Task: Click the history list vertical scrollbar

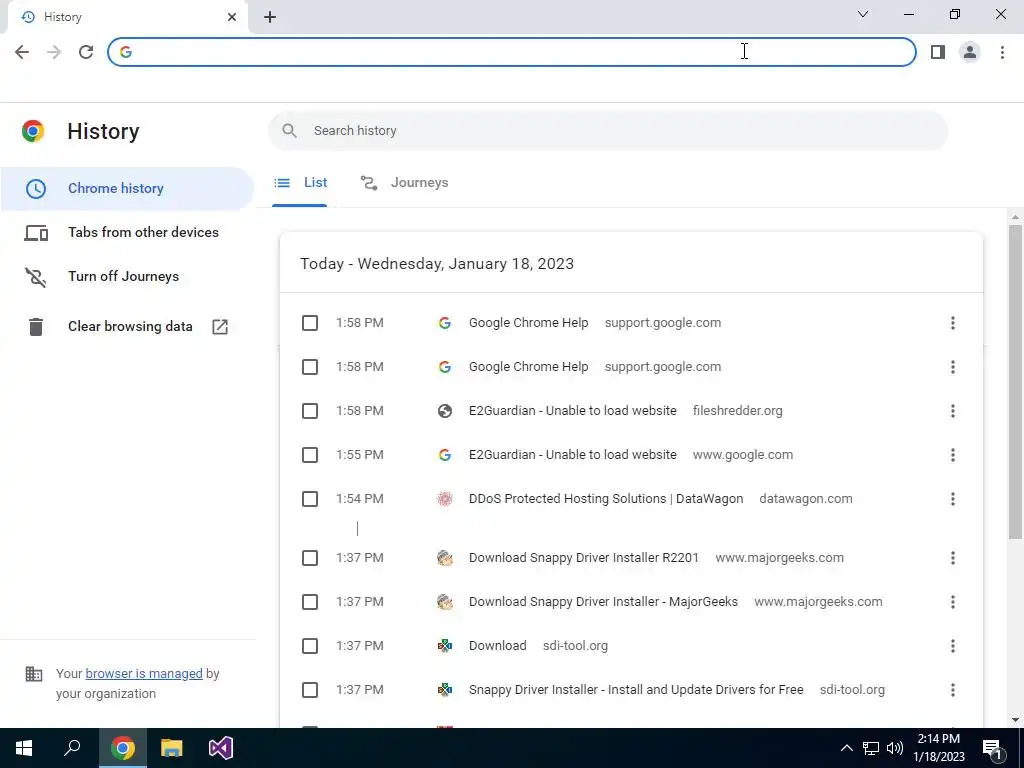Action: point(1015,381)
